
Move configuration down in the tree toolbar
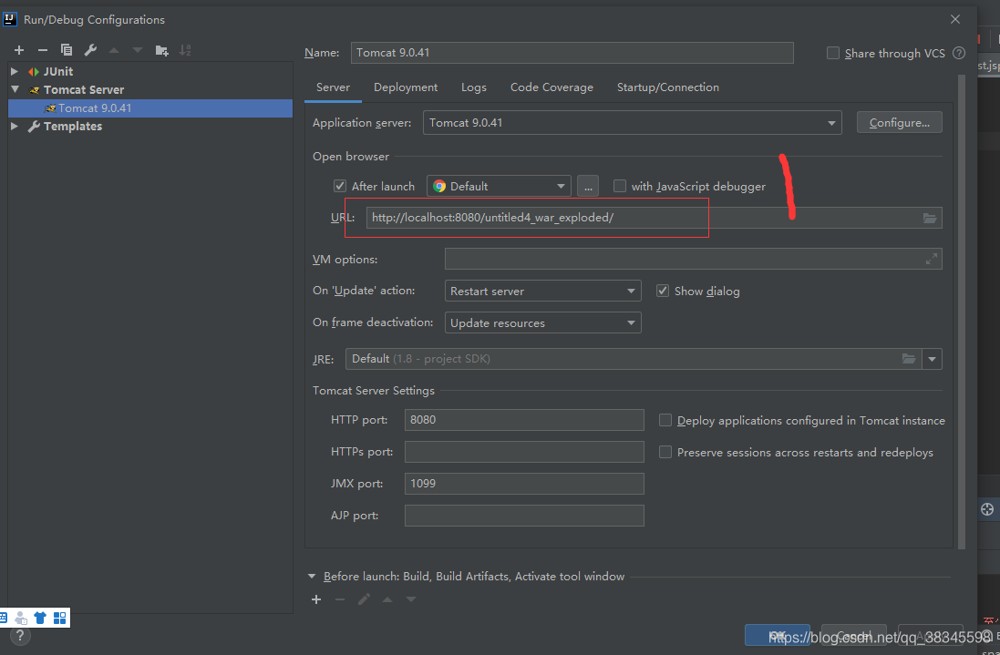tap(137, 50)
